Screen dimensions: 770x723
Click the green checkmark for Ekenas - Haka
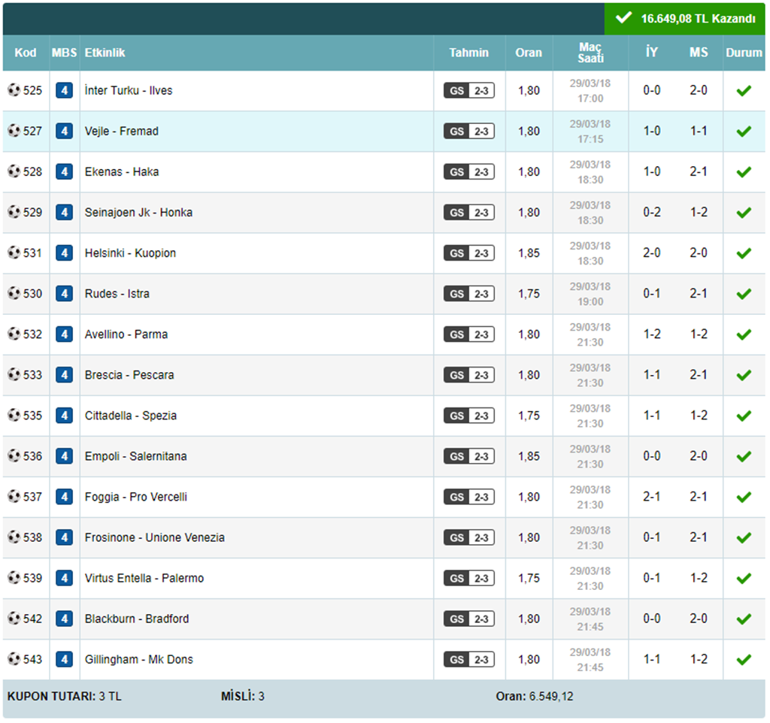[x=743, y=172]
